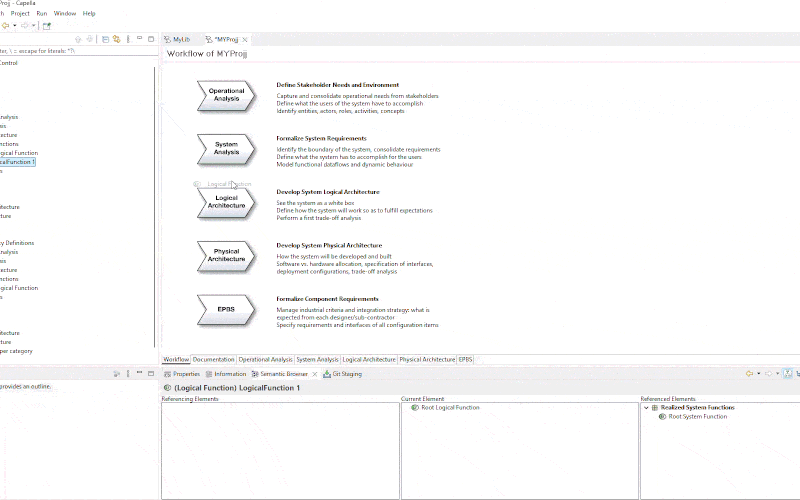Open the back history dropdown in main toolbar
Viewport: 800px width, 500px height.
pyautogui.click(x=13, y=25)
